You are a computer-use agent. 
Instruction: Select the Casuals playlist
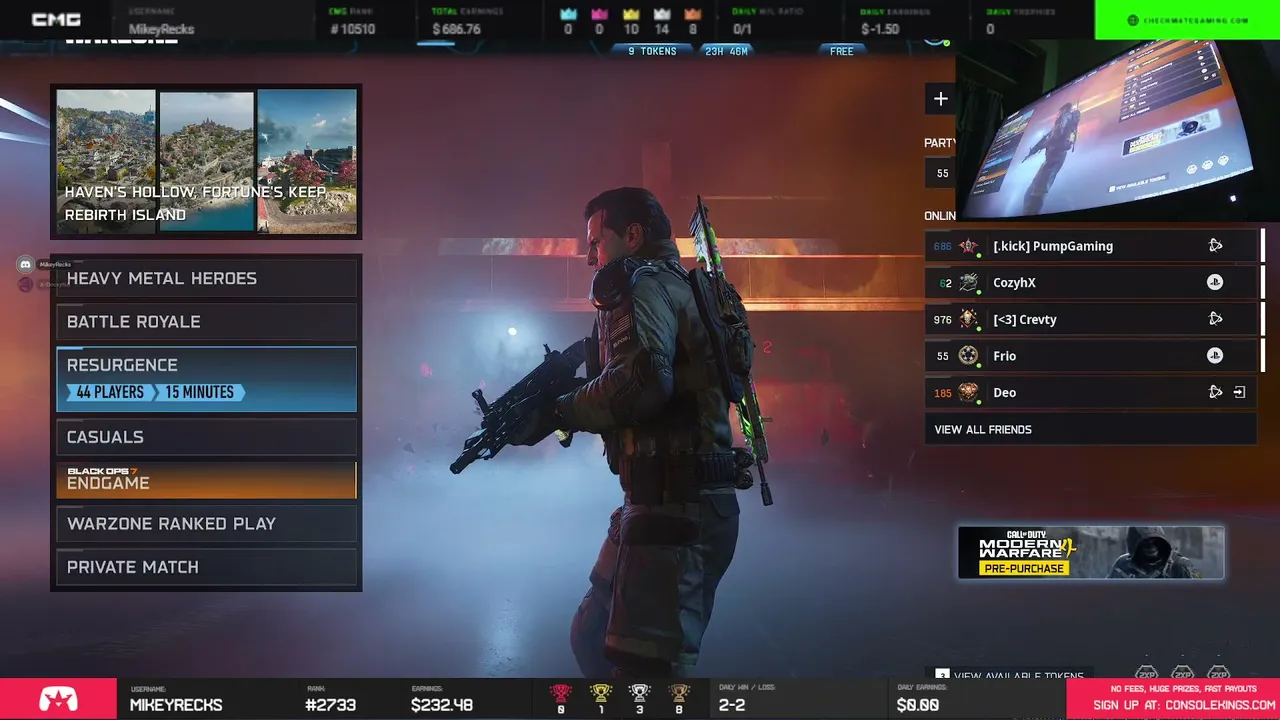(206, 437)
